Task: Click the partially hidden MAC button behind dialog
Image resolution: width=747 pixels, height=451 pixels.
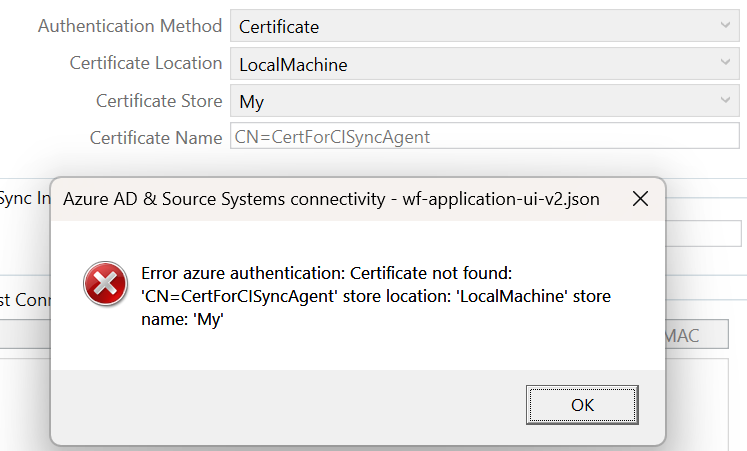Action: pyautogui.click(x=697, y=334)
